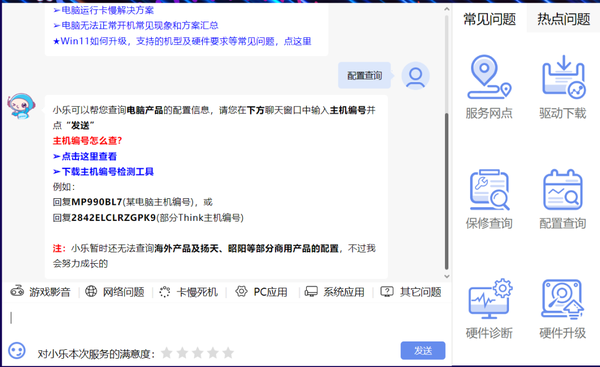Open the 电脑运行卡慢解决方案 link
The image size is (600, 367).
[x=103, y=10]
